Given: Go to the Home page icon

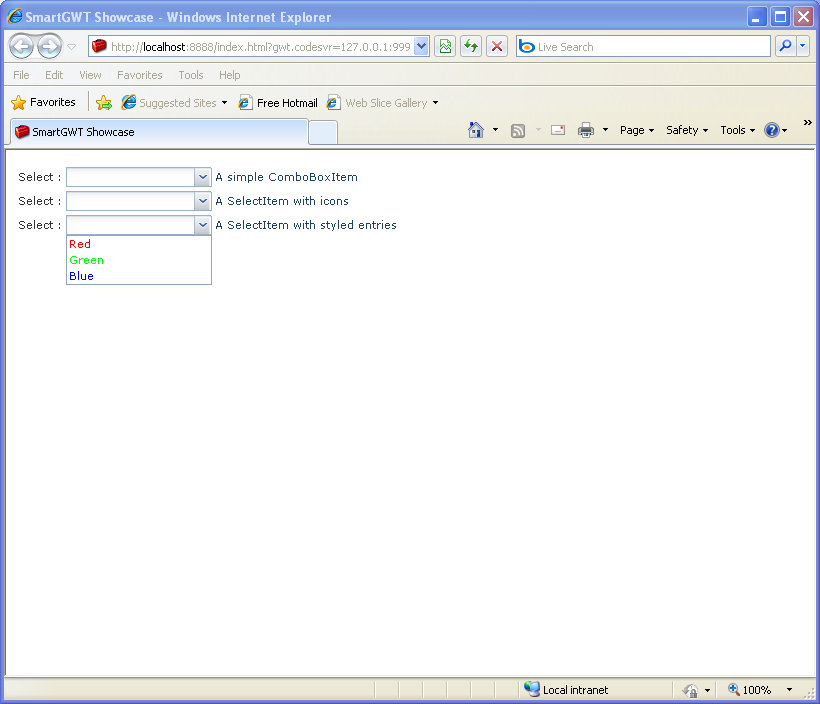Looking at the screenshot, I should coord(476,130).
